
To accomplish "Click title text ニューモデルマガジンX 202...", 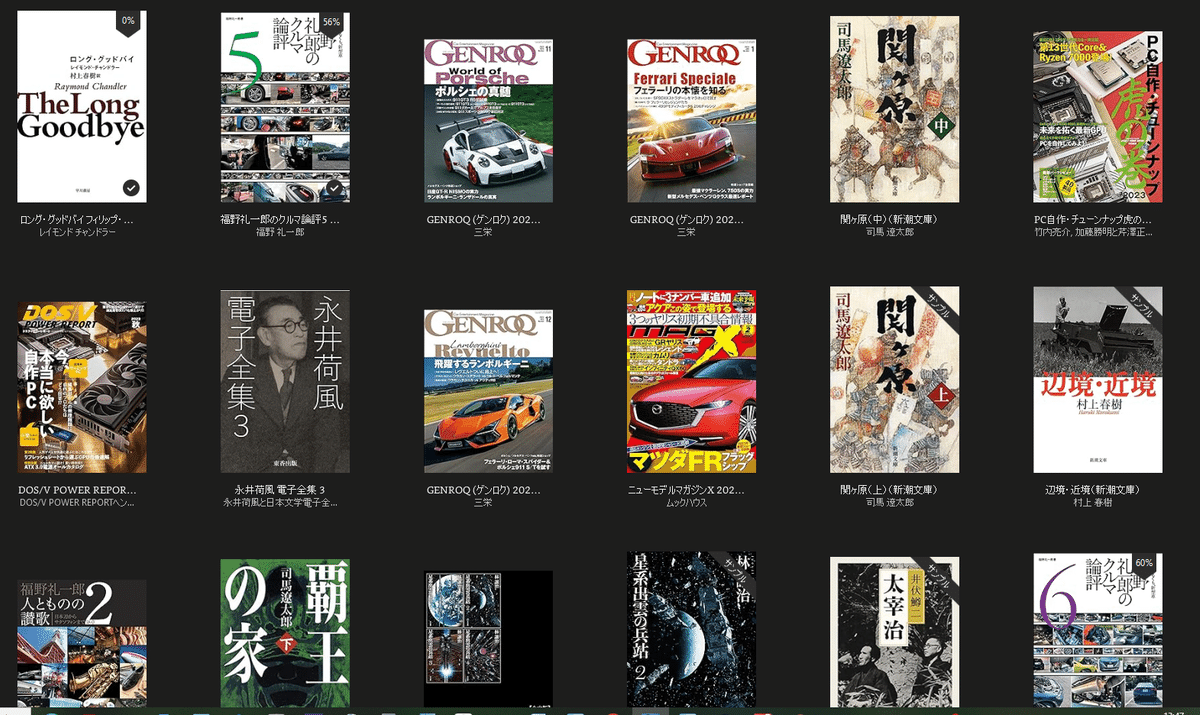I will tap(688, 490).
